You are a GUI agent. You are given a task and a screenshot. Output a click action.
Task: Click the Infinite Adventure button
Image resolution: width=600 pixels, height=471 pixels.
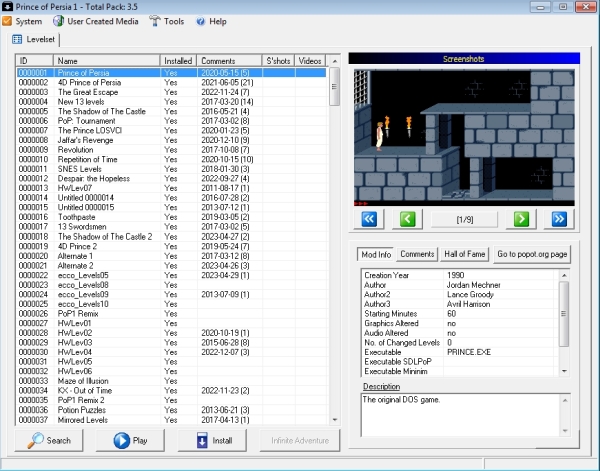[300, 440]
